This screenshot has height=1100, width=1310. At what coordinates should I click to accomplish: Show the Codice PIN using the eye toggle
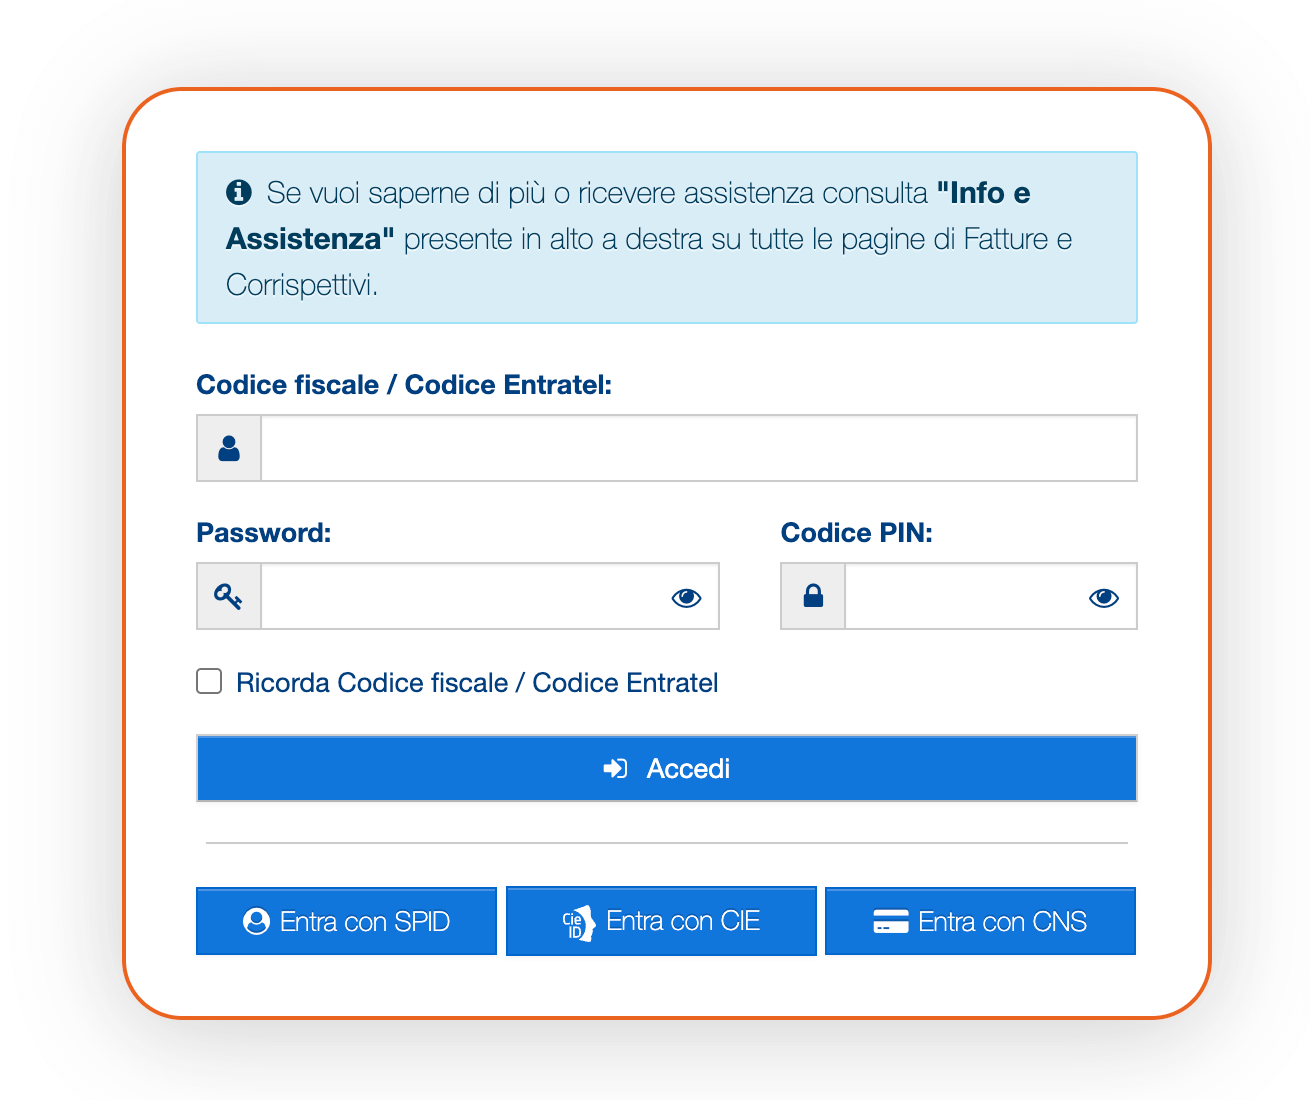point(1103,596)
